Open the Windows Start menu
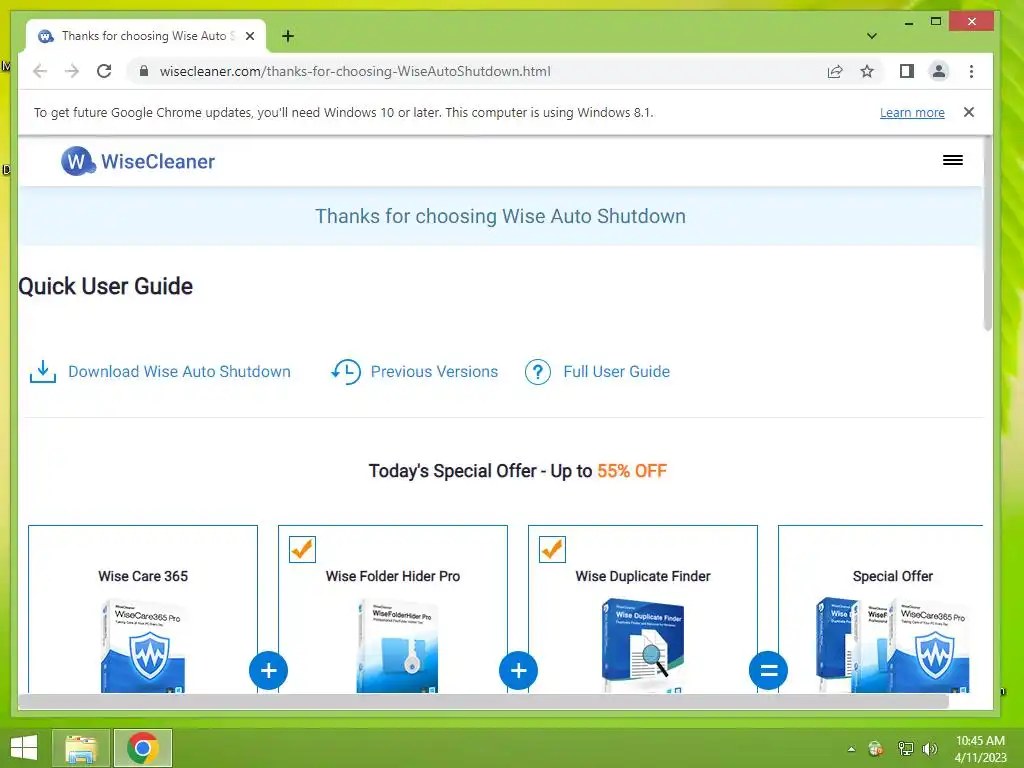The image size is (1024, 768). [x=24, y=748]
